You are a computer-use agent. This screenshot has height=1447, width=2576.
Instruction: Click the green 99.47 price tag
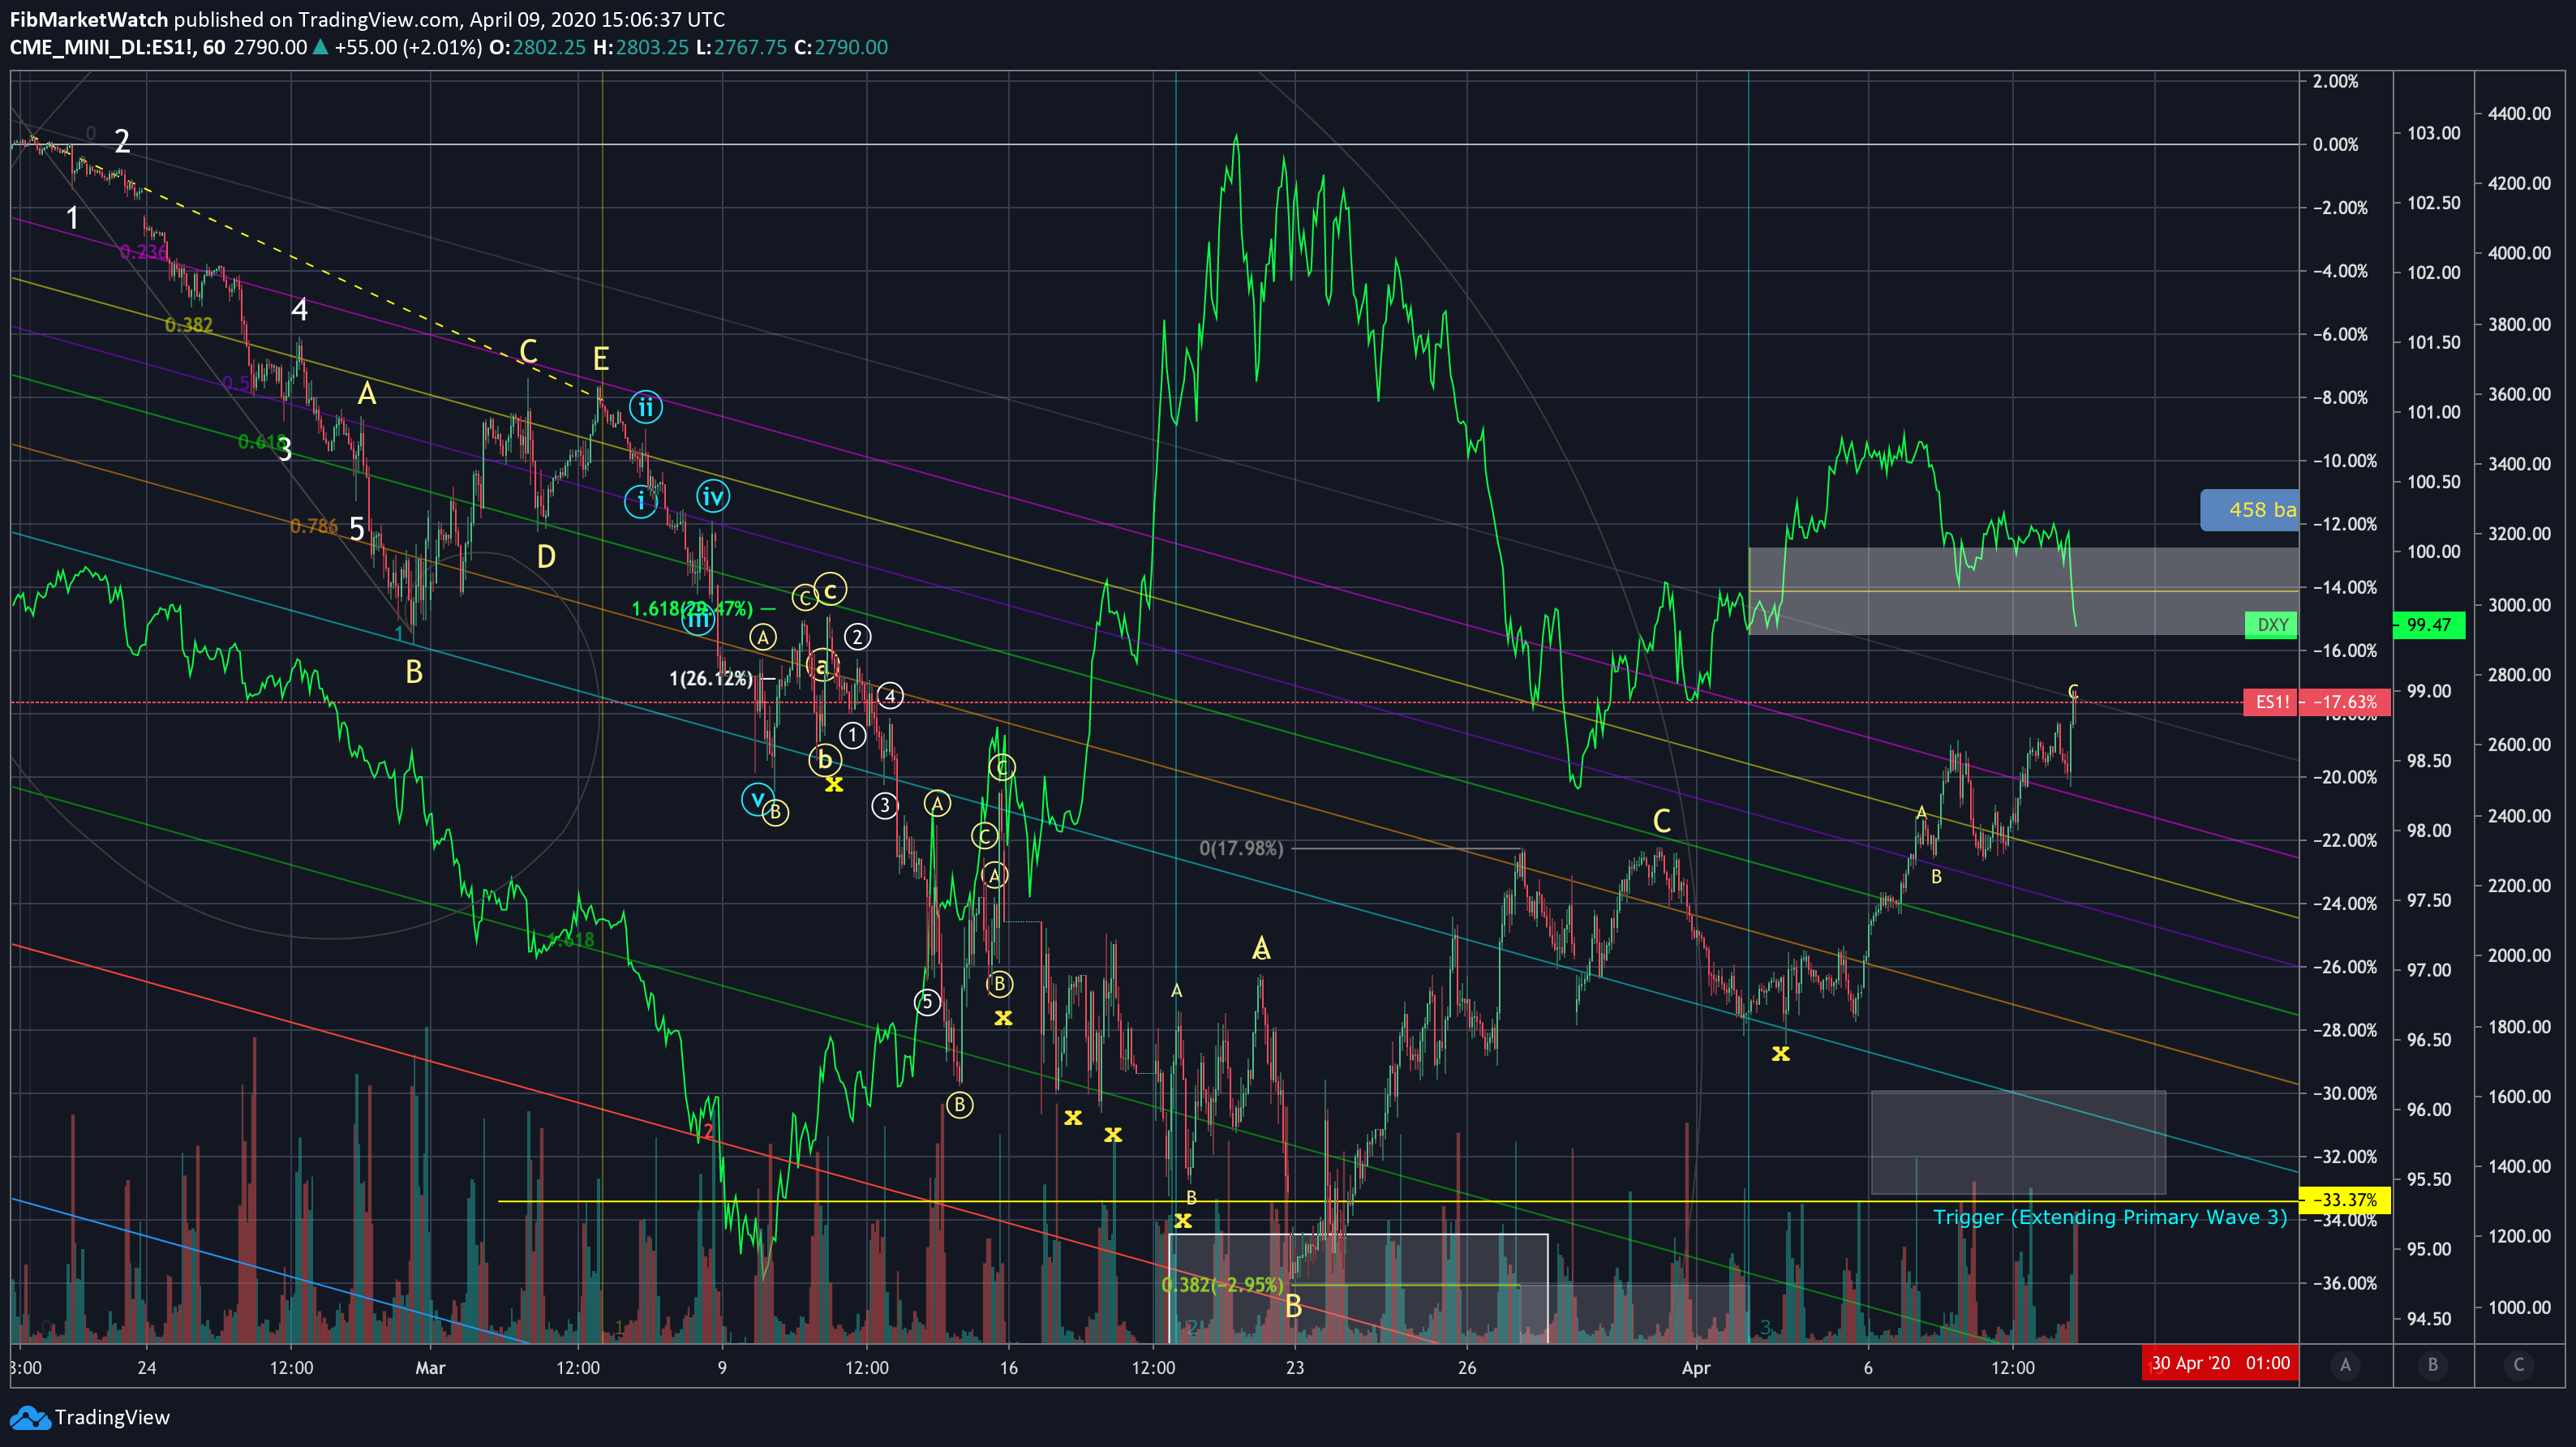click(x=2428, y=625)
